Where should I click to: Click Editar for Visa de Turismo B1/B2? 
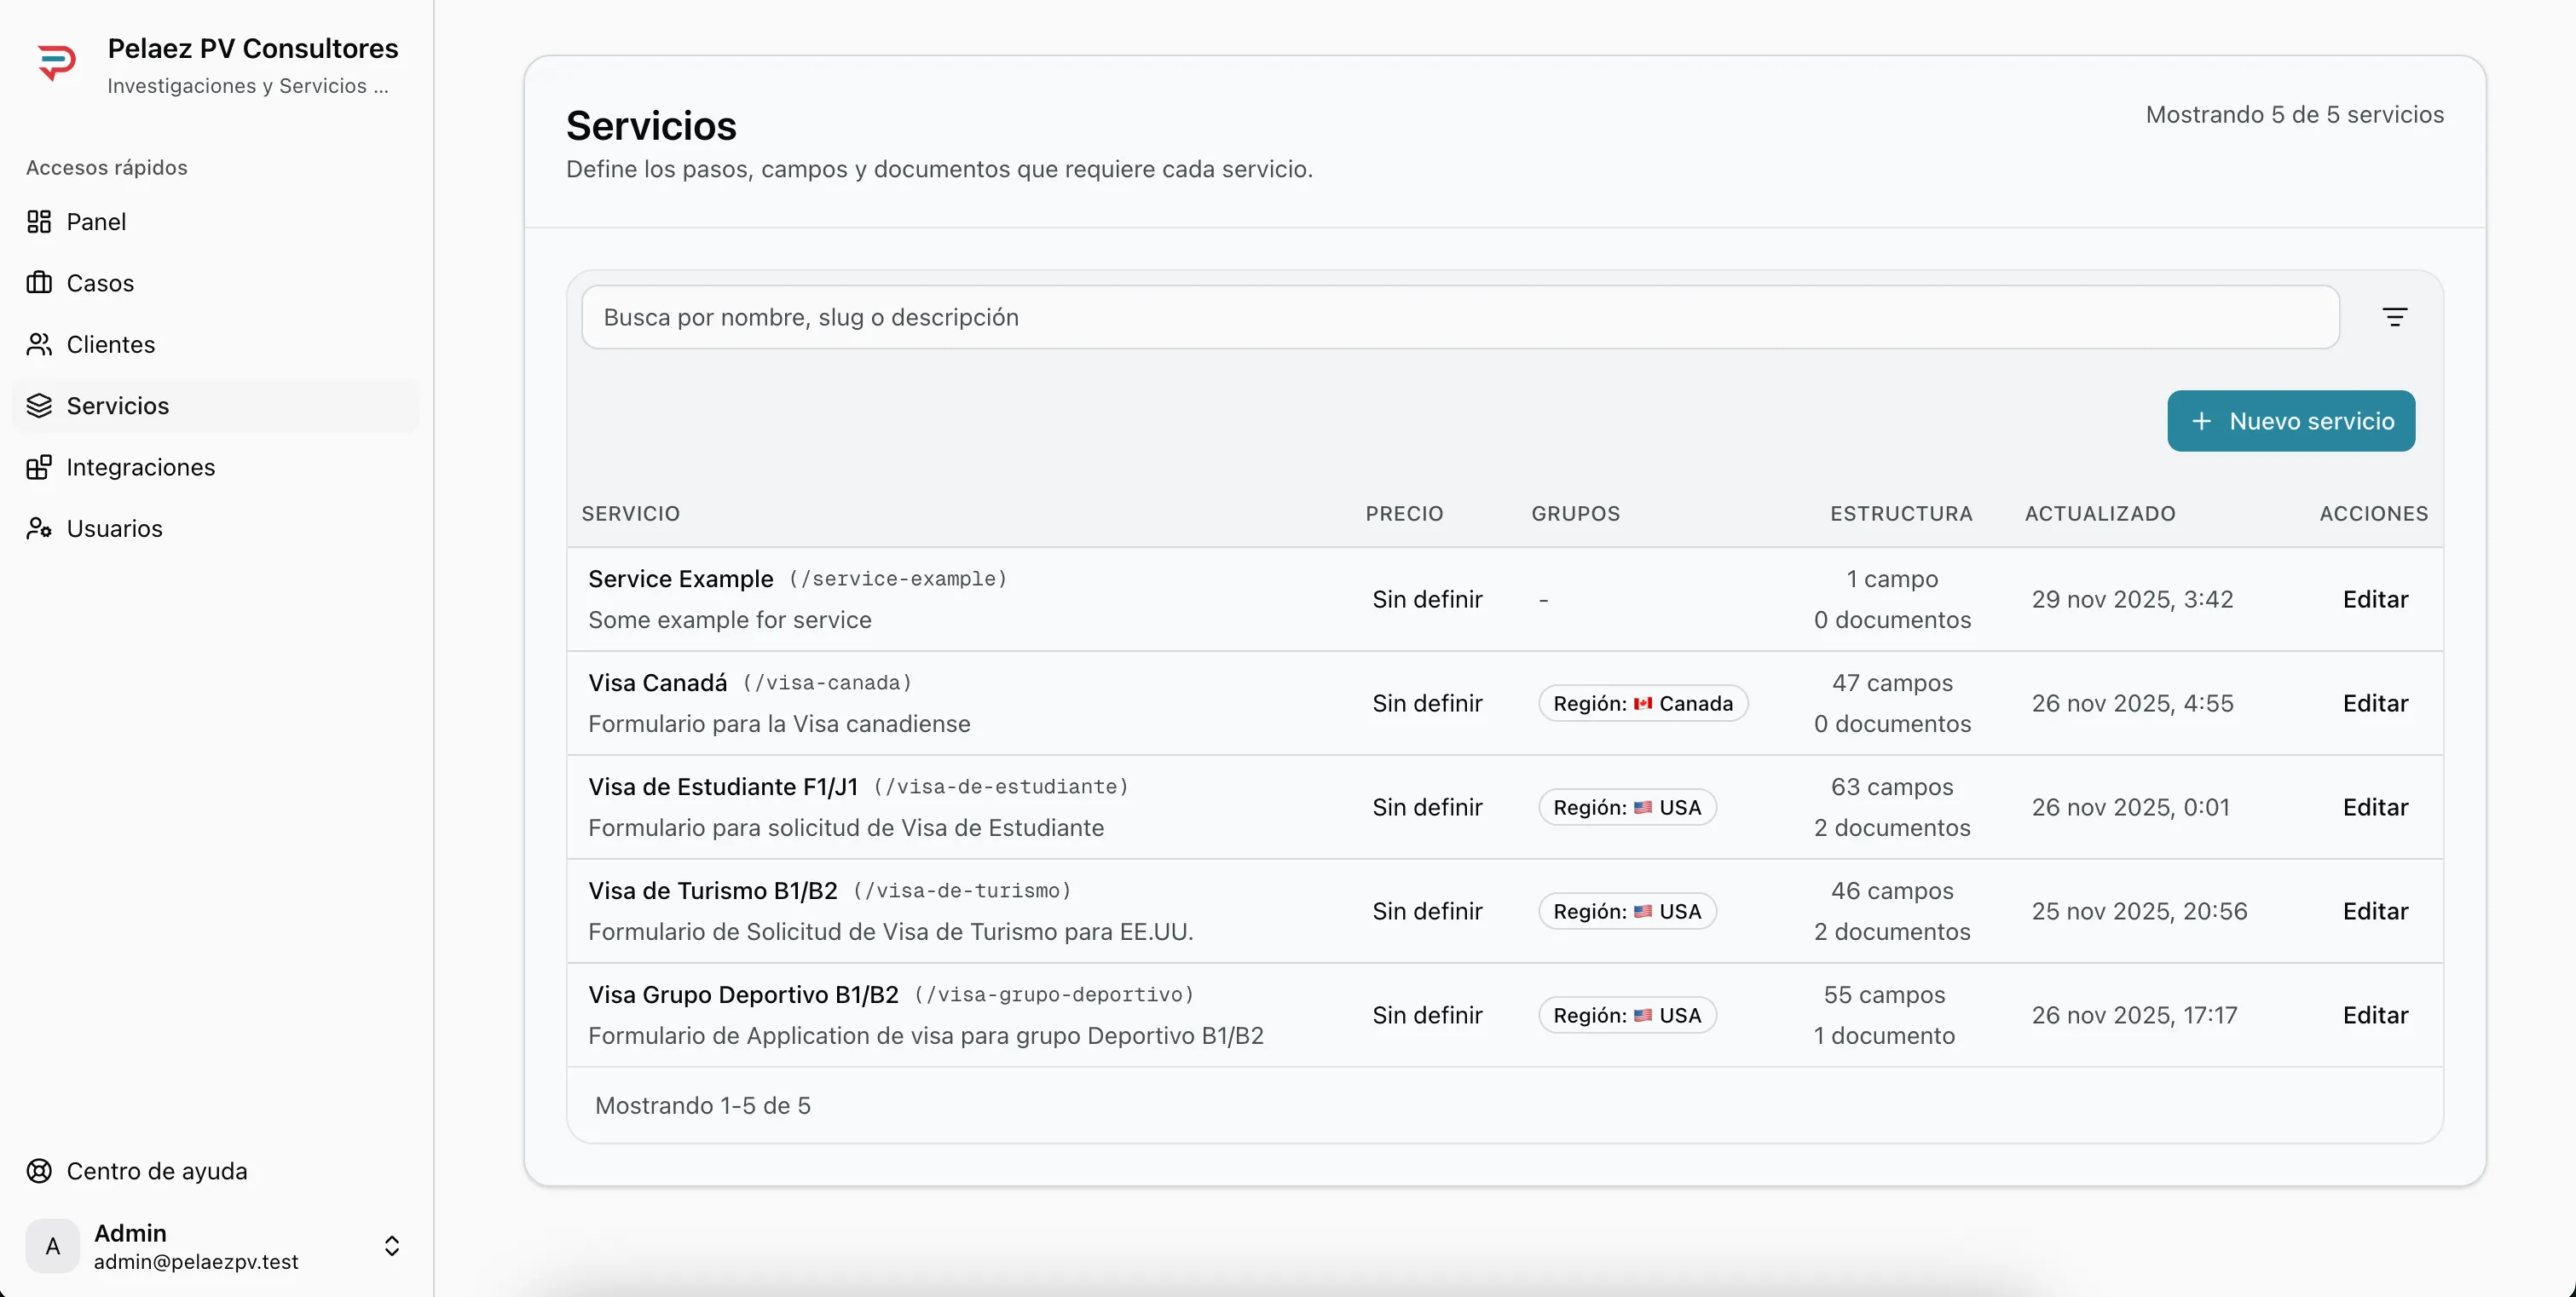pyautogui.click(x=2375, y=911)
